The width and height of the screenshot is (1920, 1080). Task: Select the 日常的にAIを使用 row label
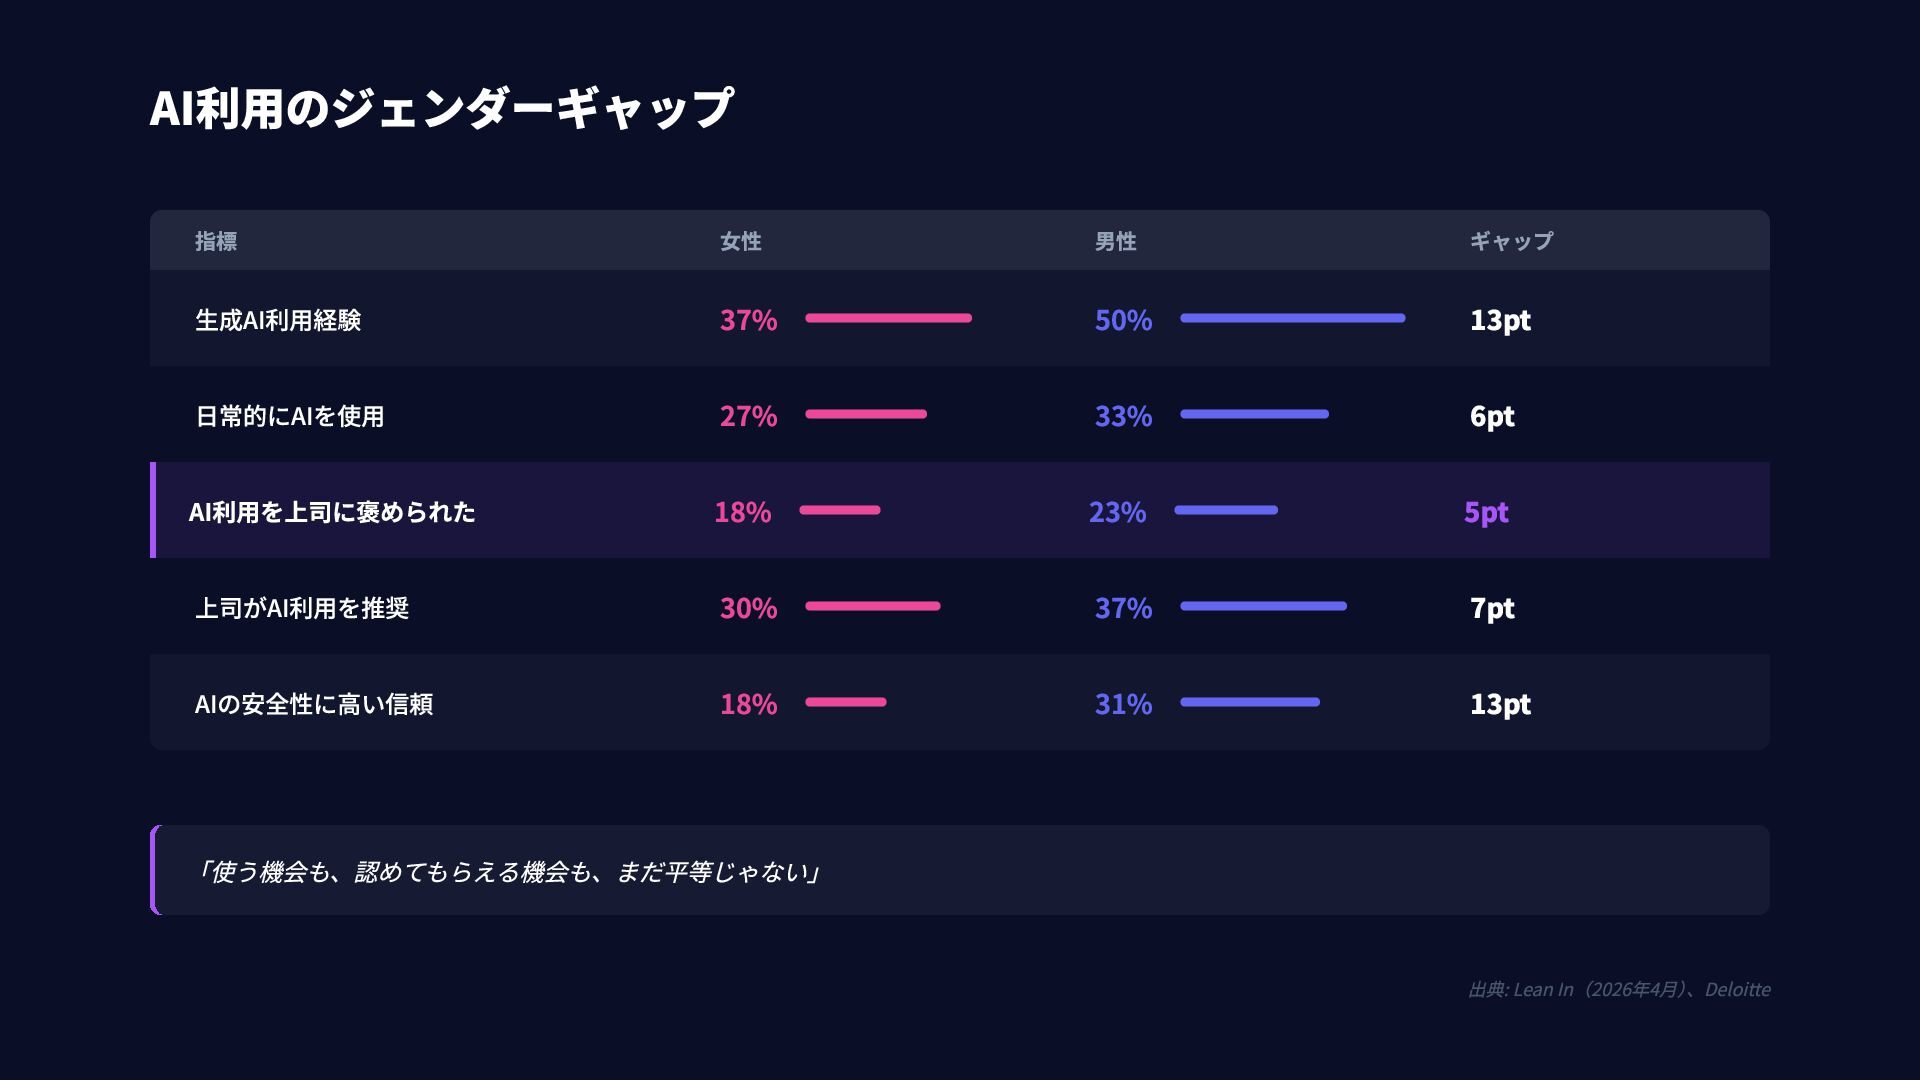290,416
